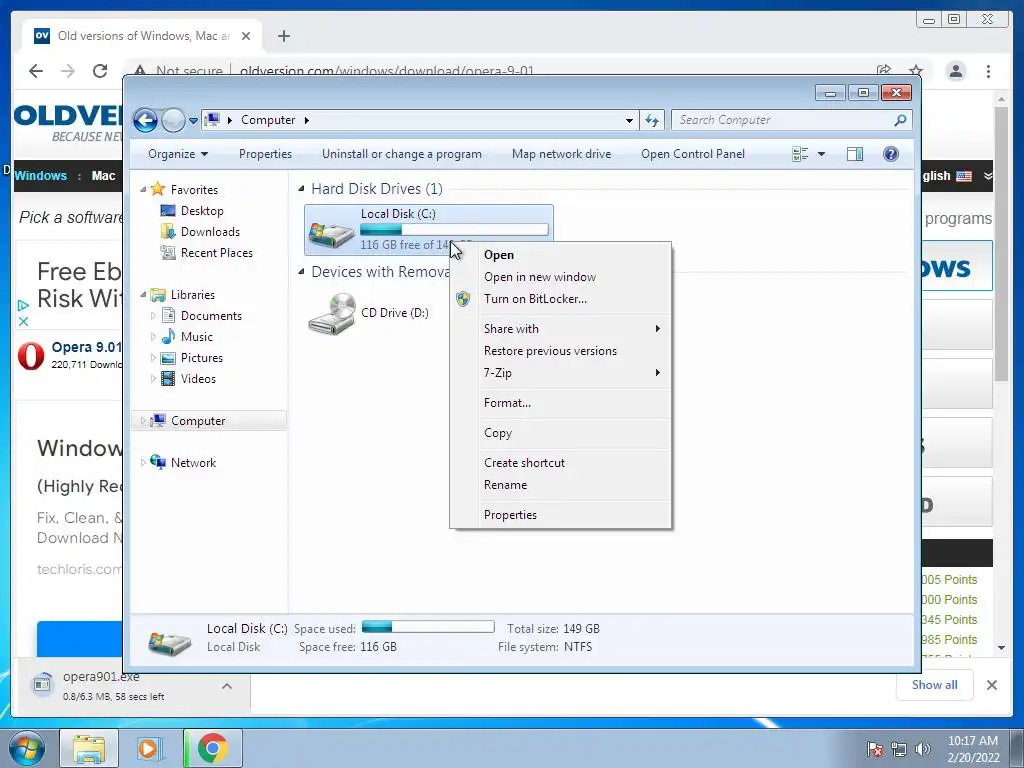Image resolution: width=1024 pixels, height=768 pixels.
Task: Click the Explorer help icon
Action: 891,154
